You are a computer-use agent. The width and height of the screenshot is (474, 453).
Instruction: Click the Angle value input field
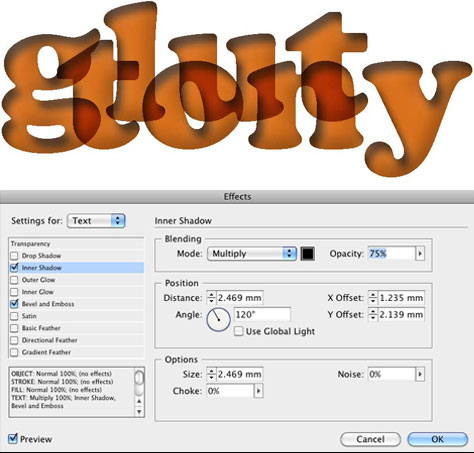click(262, 314)
